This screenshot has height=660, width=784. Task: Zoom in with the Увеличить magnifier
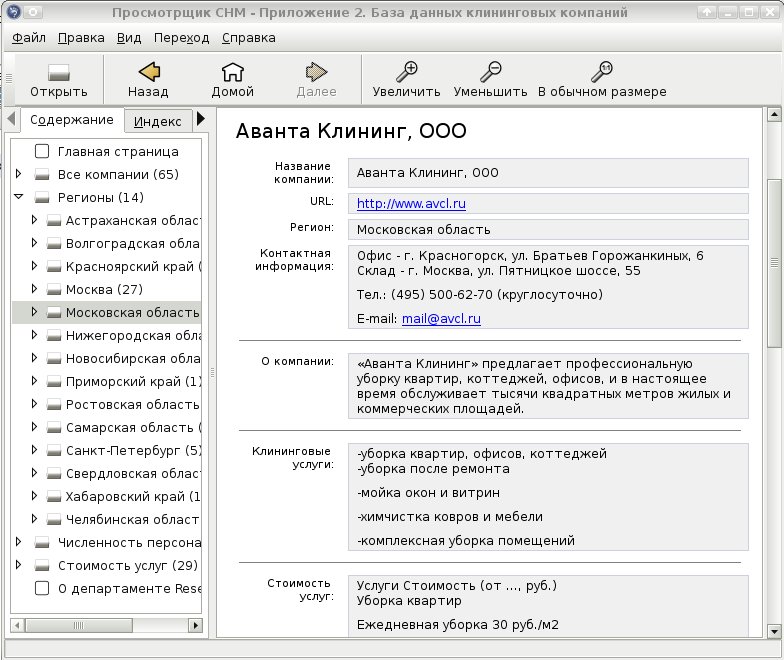(406, 72)
